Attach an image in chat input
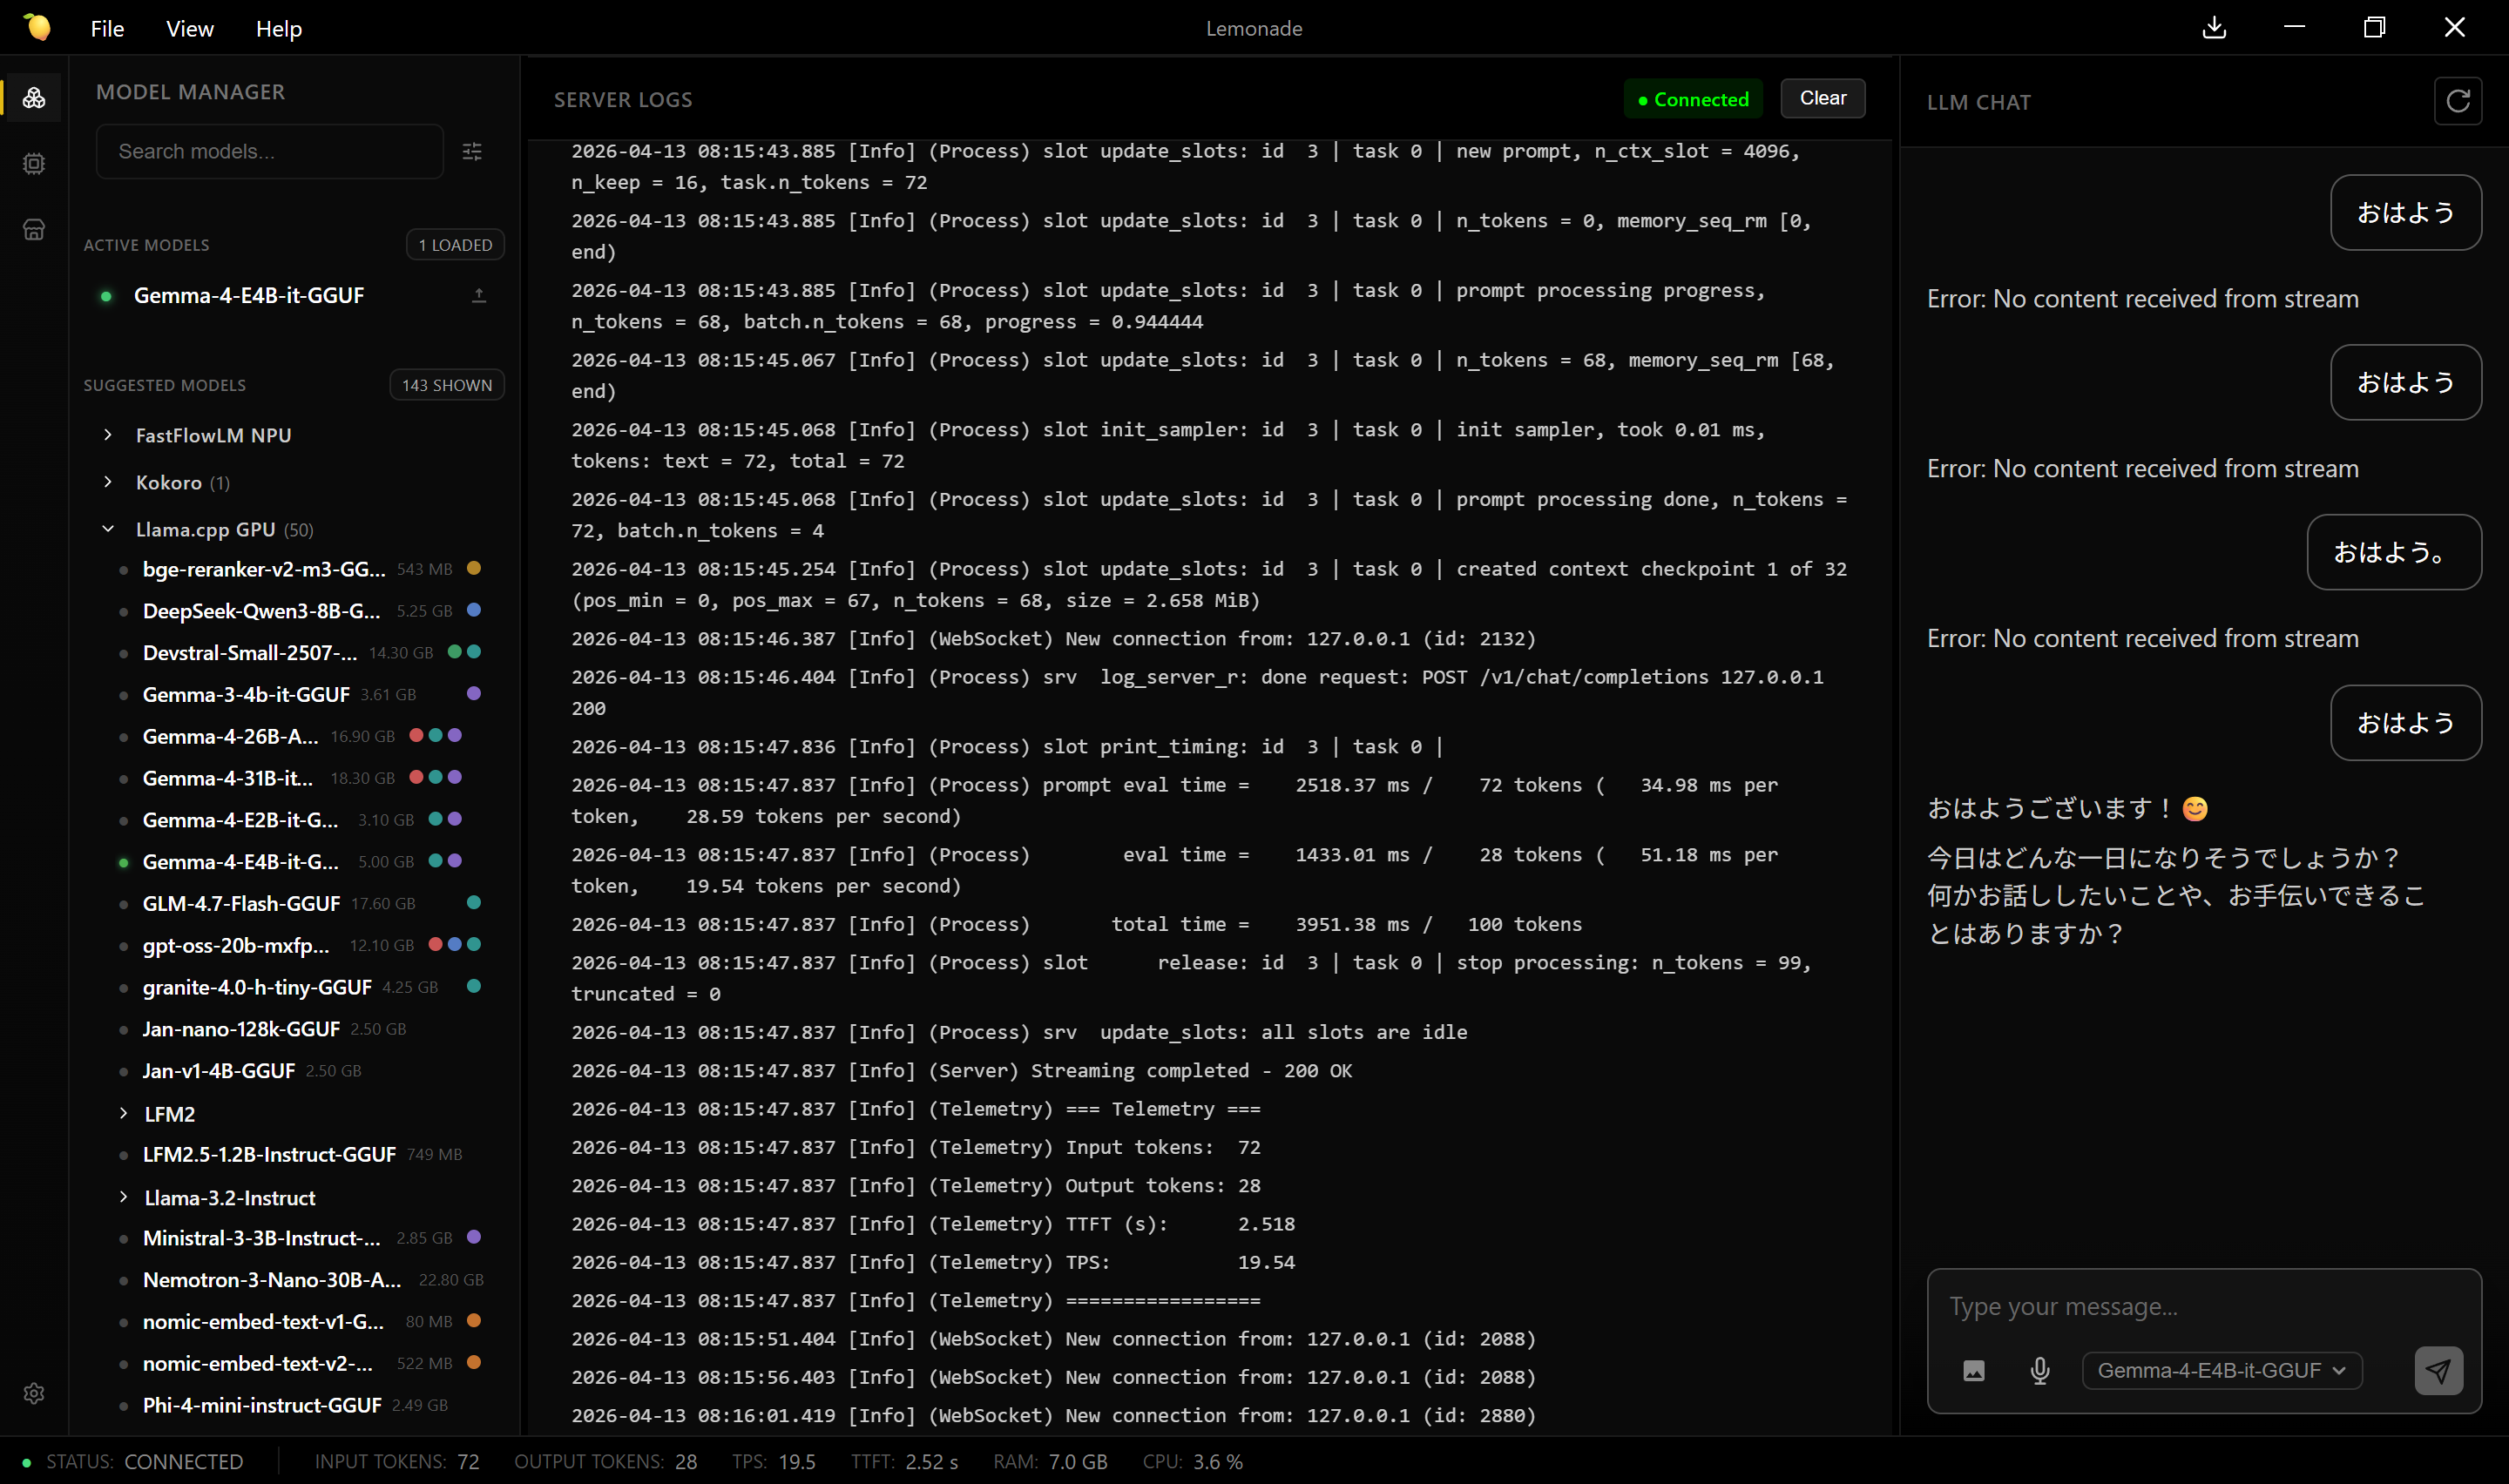 coord(1973,1370)
